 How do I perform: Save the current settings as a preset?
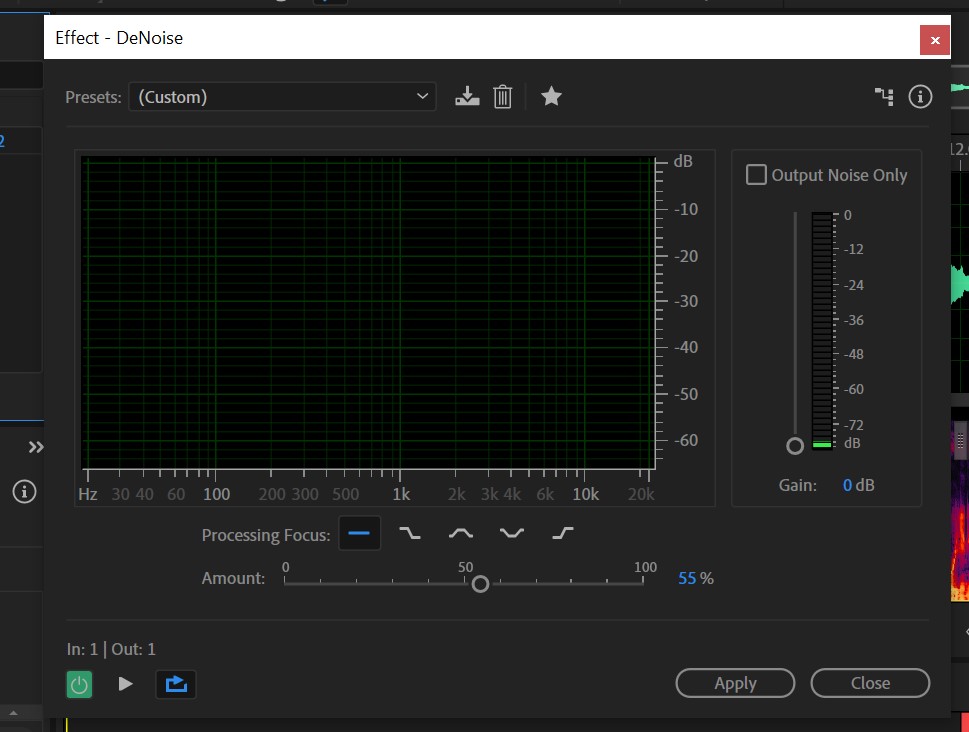[x=467, y=97]
